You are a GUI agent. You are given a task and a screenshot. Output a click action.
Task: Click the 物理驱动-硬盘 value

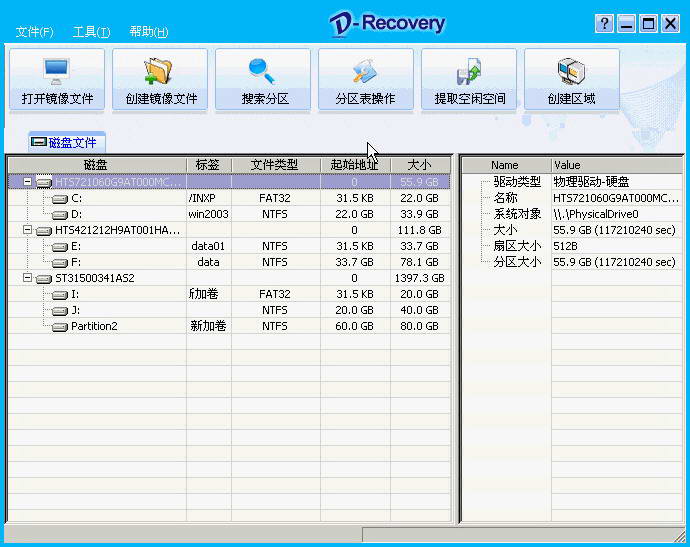[x=591, y=182]
